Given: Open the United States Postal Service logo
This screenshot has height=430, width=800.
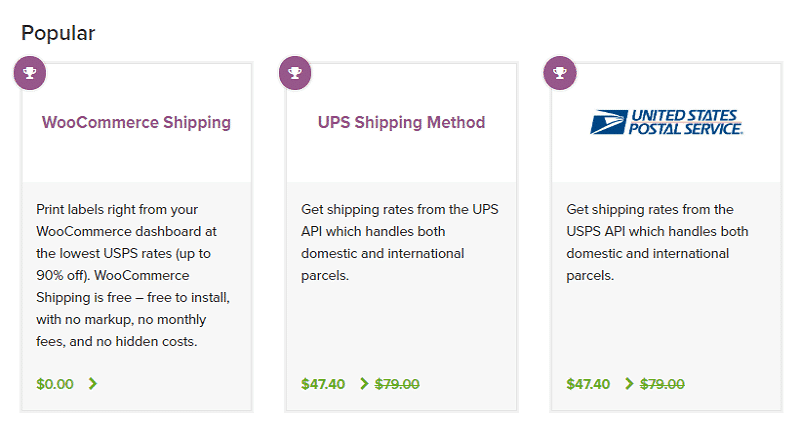Looking at the screenshot, I should [x=666, y=122].
